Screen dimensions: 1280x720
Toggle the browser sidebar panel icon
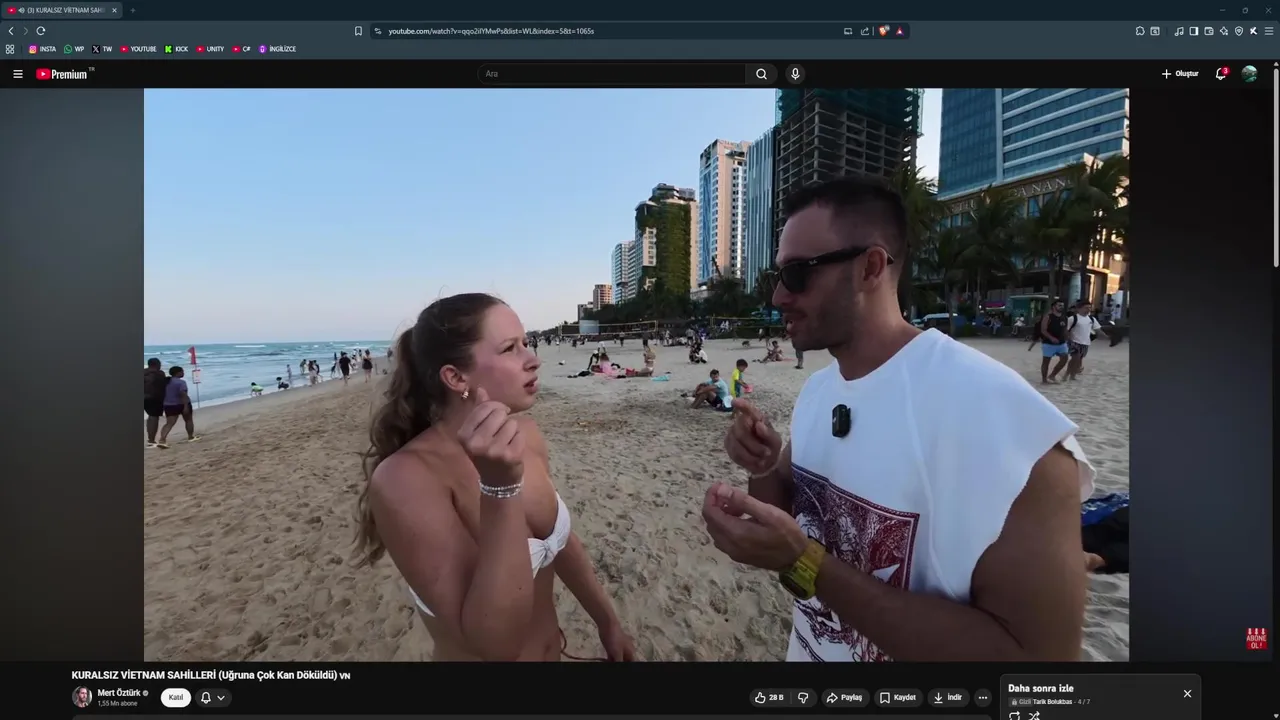coord(1194,31)
